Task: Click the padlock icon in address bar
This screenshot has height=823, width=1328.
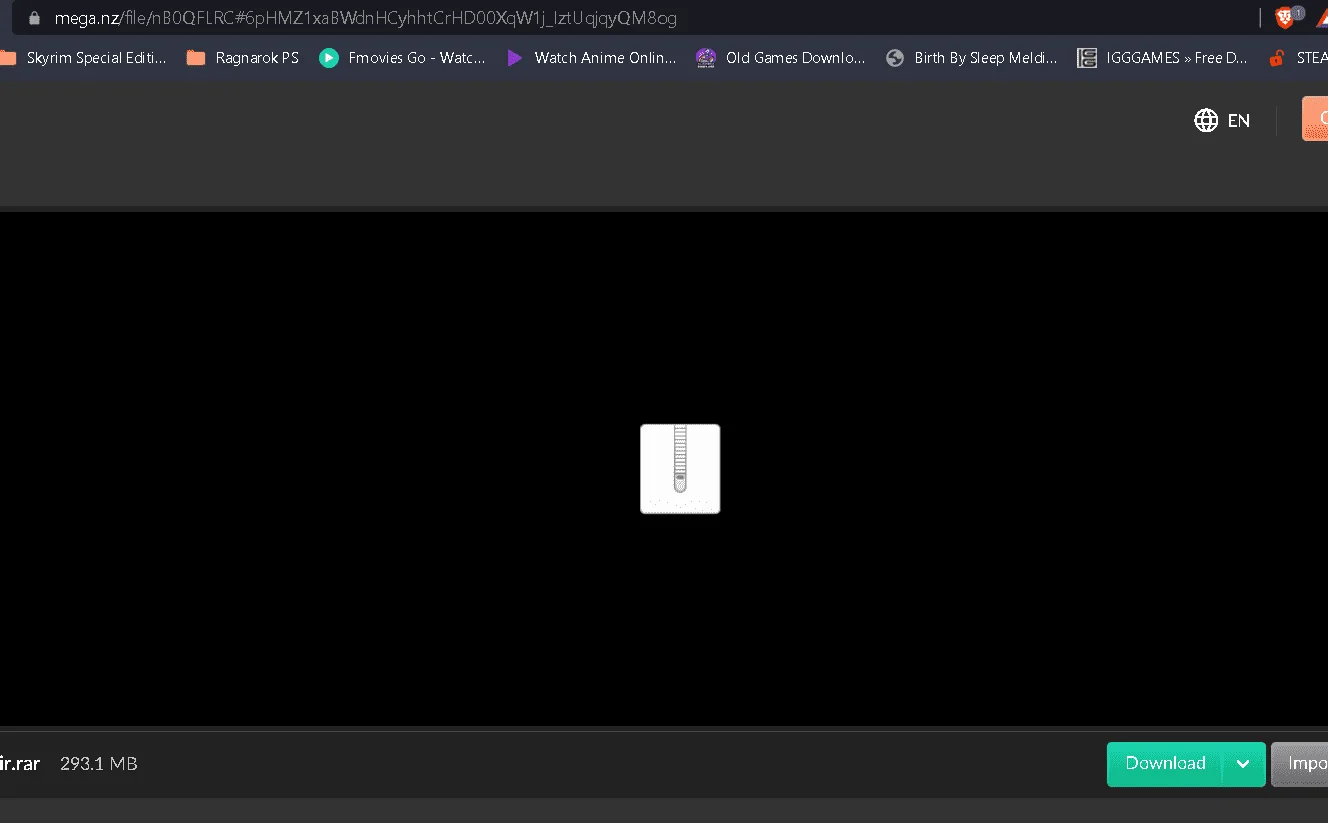Action: click(x=34, y=17)
